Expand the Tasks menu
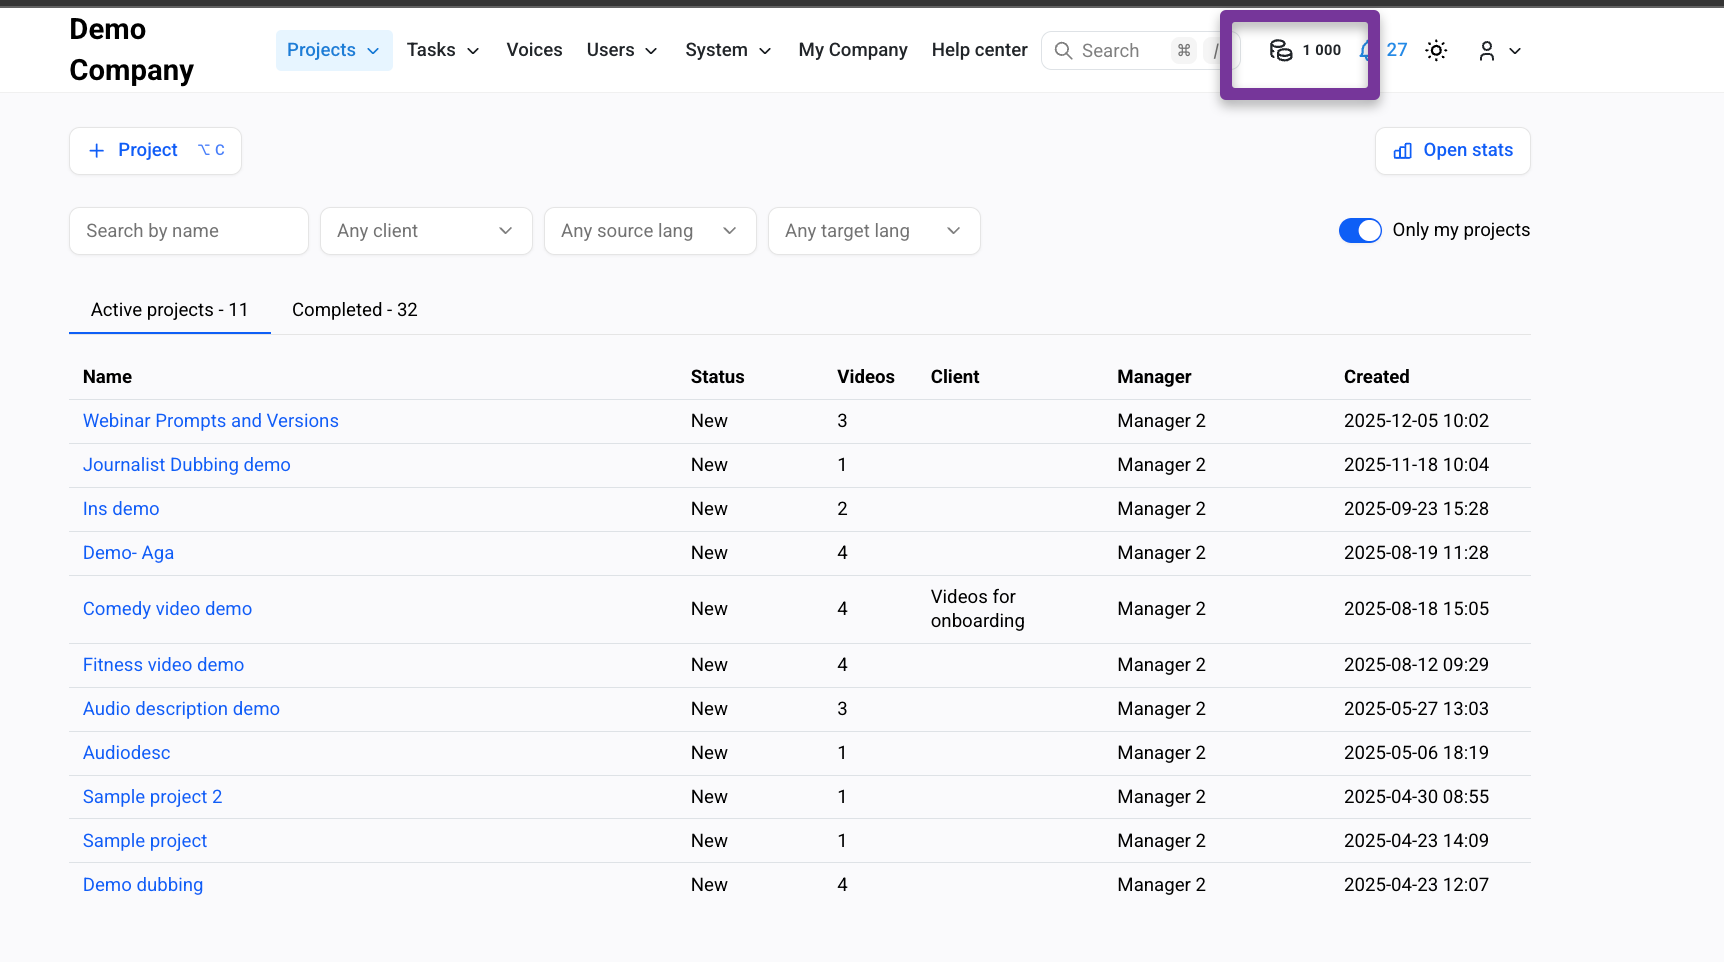The height and width of the screenshot is (962, 1724). pyautogui.click(x=442, y=50)
